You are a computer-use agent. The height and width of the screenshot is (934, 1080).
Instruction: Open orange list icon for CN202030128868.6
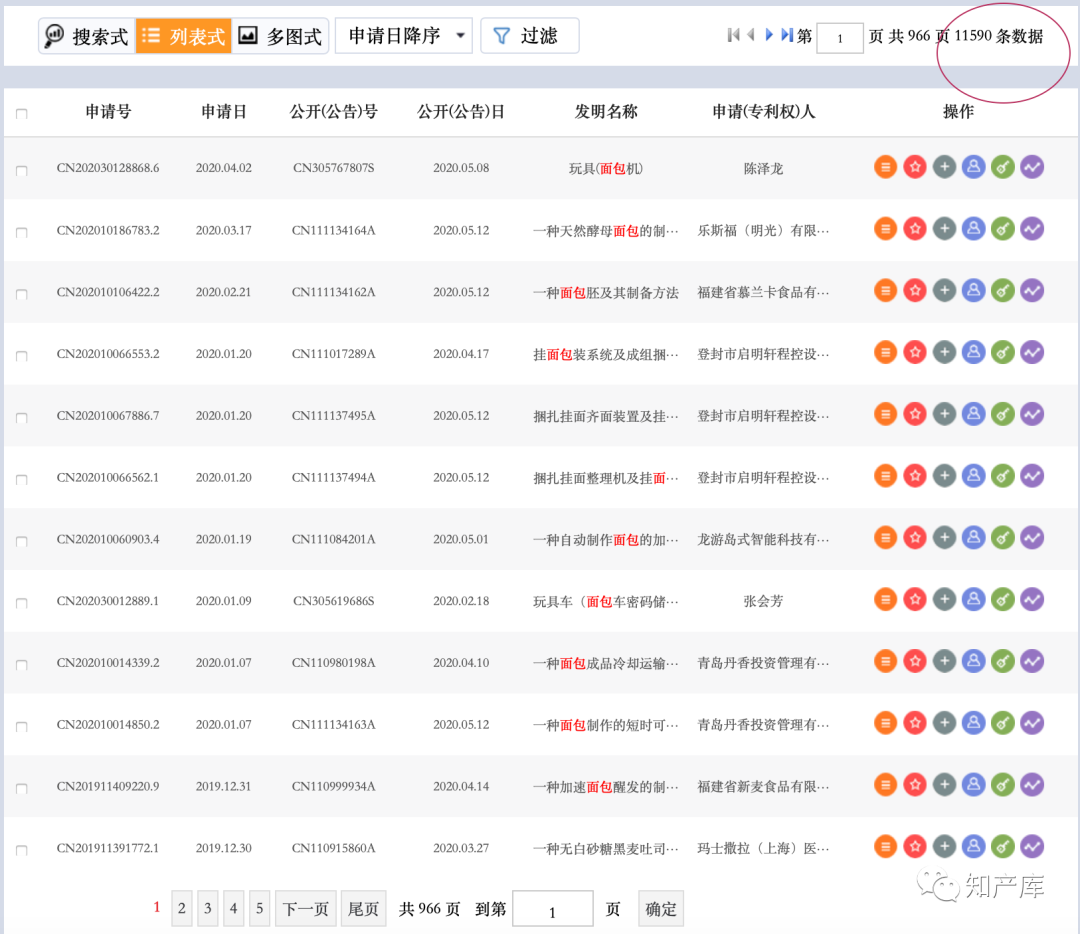(x=885, y=167)
